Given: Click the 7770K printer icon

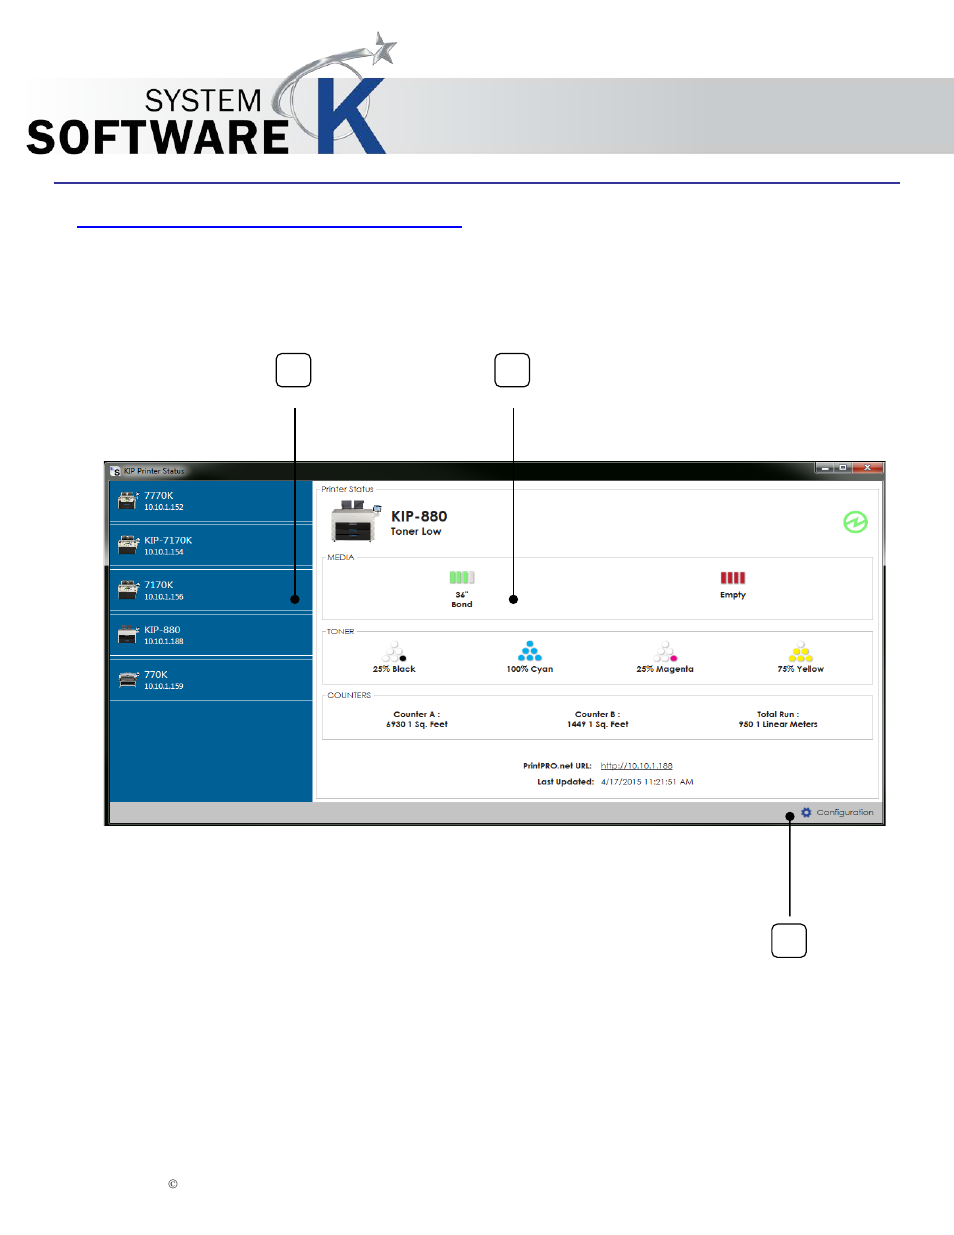Looking at the screenshot, I should [x=128, y=500].
